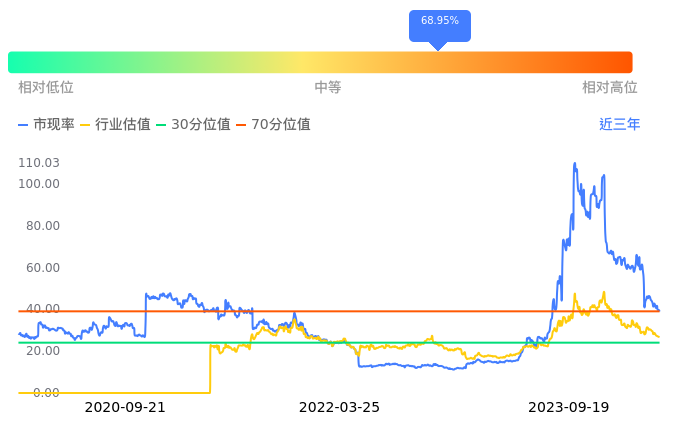This screenshot has height=442, width=686.
Task: Open the 近三年 time range selector
Action: [x=619, y=125]
